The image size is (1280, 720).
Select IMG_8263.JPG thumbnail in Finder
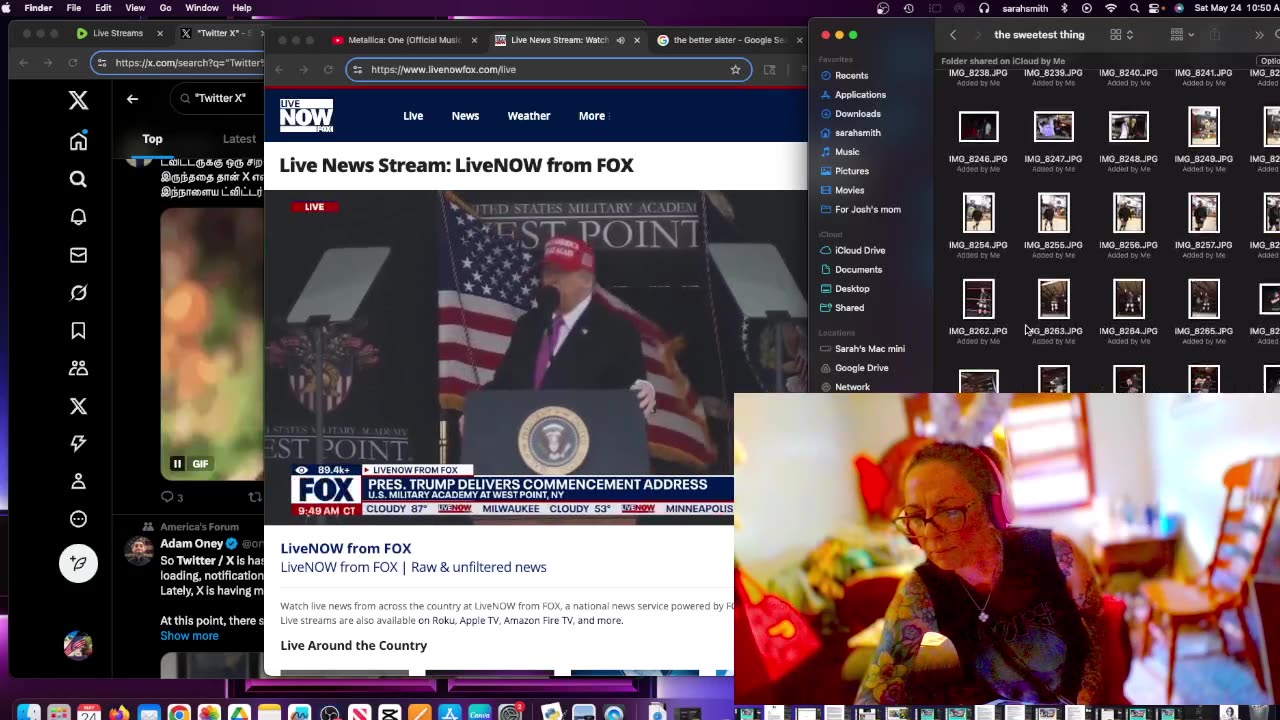point(1053,299)
